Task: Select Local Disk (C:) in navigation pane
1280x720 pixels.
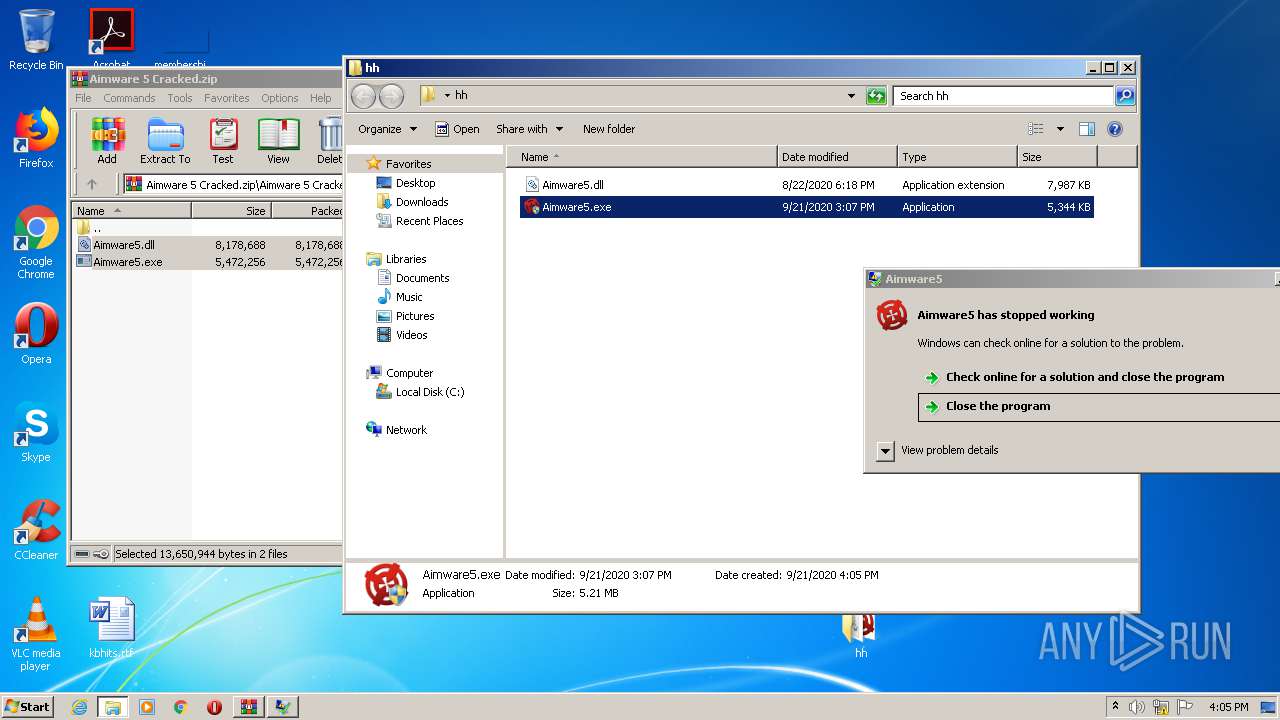Action: click(430, 392)
